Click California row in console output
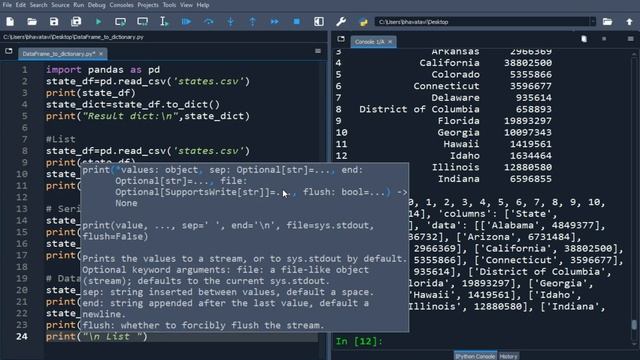The height and width of the screenshot is (360, 640). (x=444, y=63)
